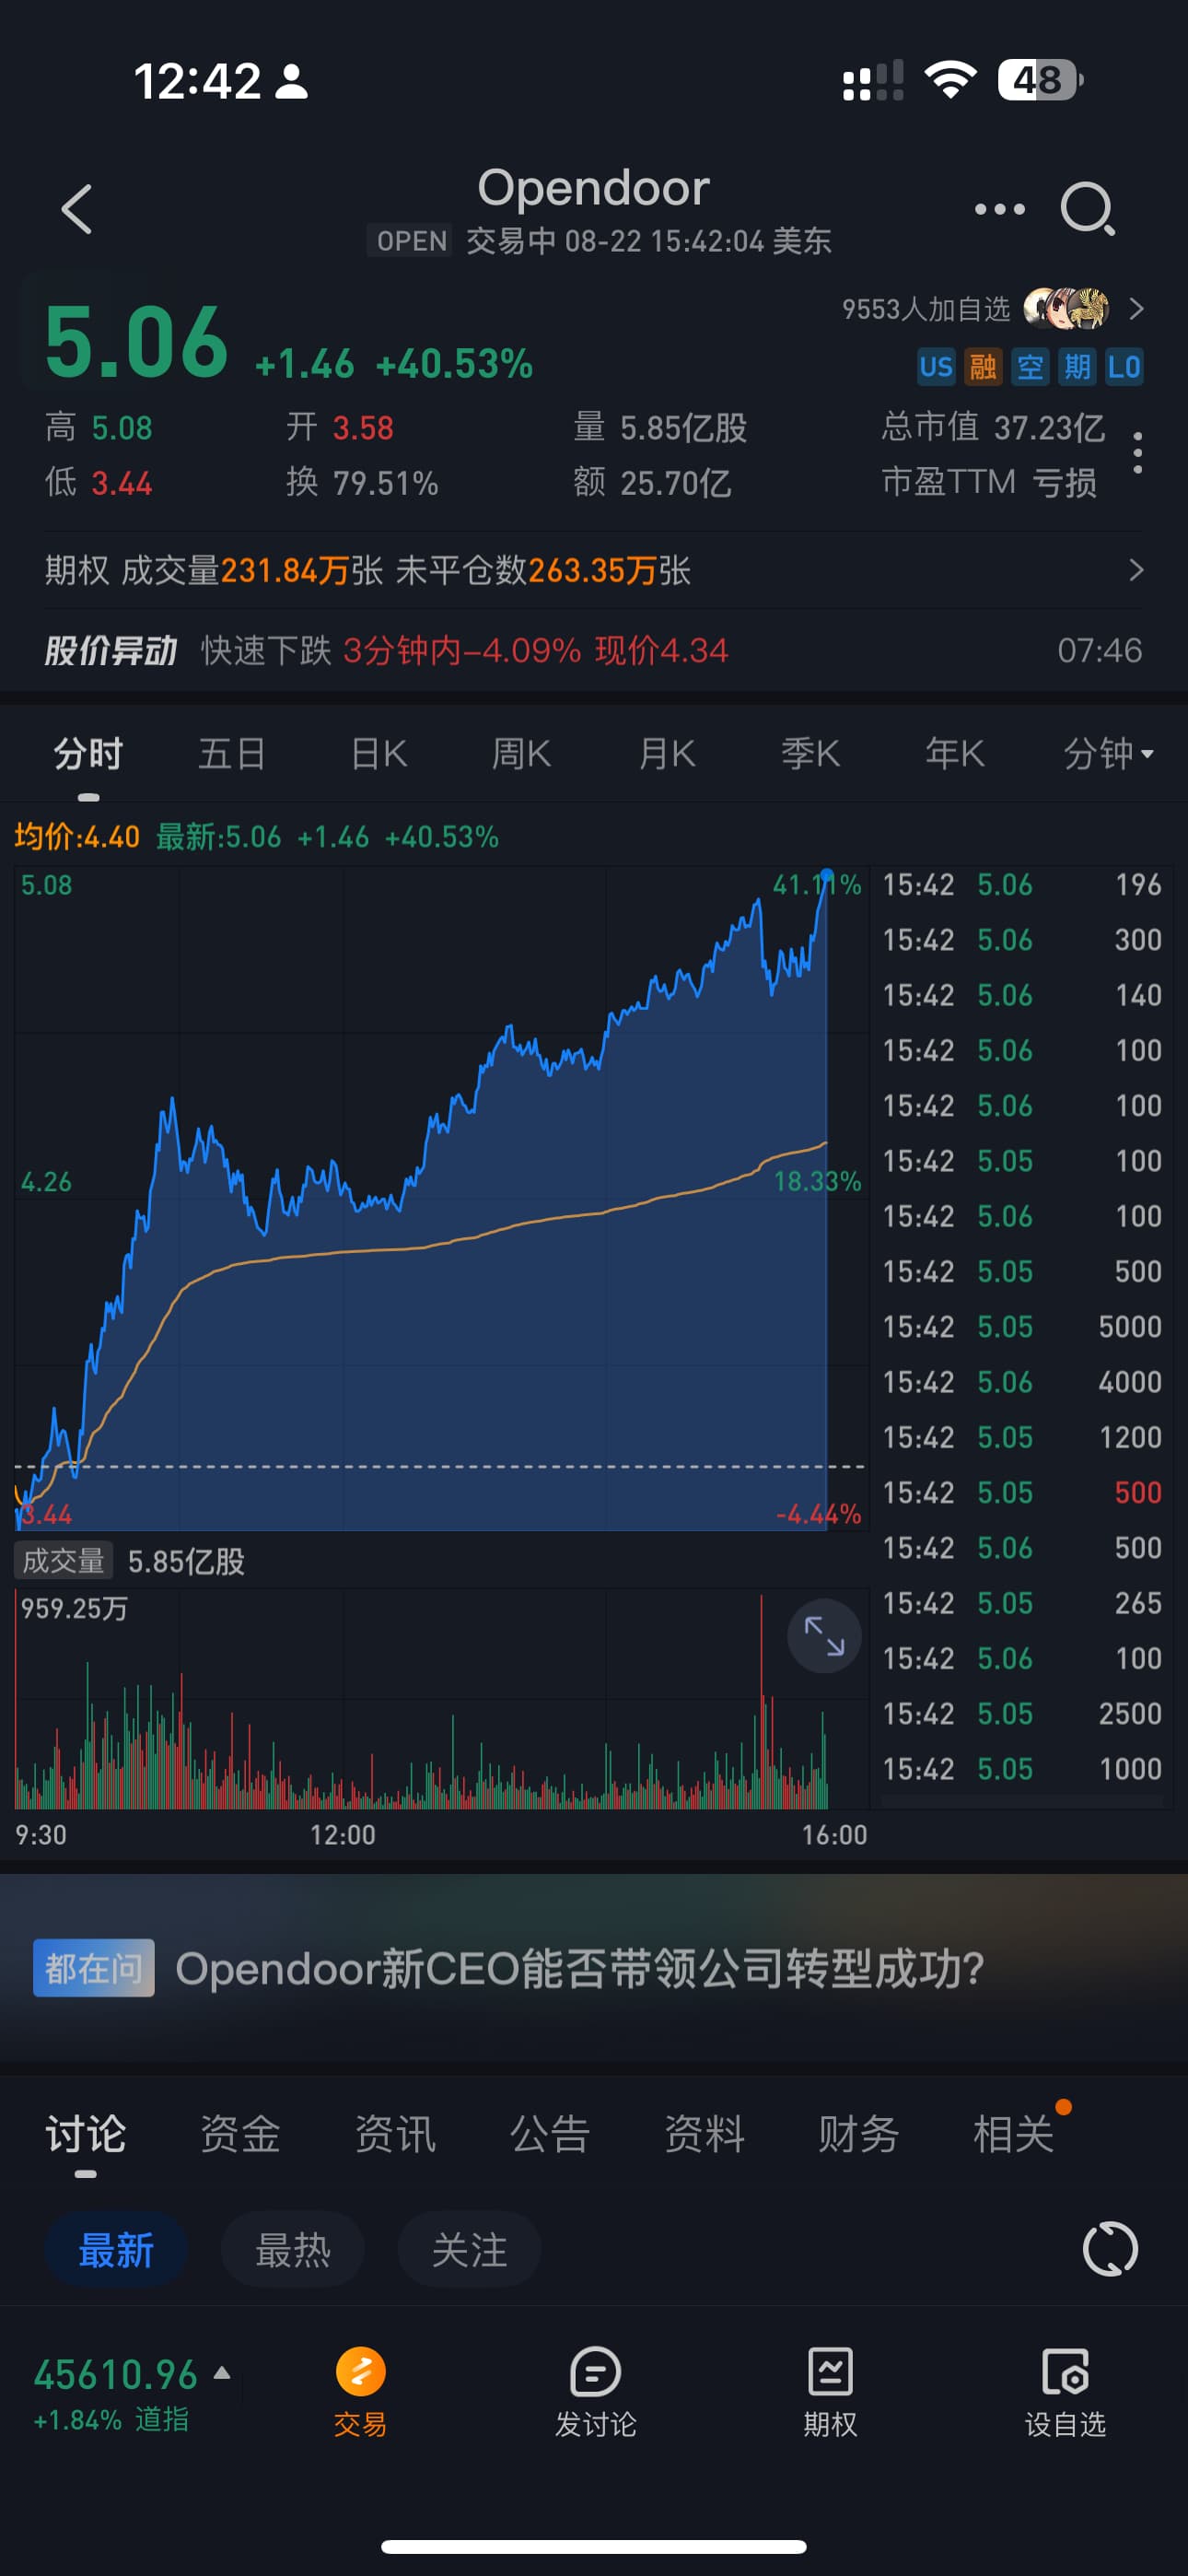
Task: Switch to the 季K chart tab
Action: 810,754
